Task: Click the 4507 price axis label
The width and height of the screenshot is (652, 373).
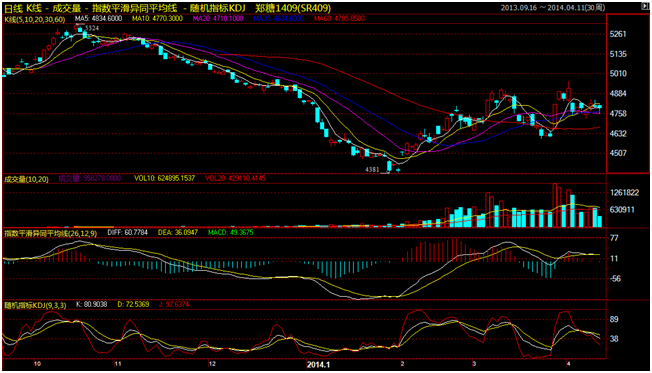Action: pyautogui.click(x=618, y=153)
